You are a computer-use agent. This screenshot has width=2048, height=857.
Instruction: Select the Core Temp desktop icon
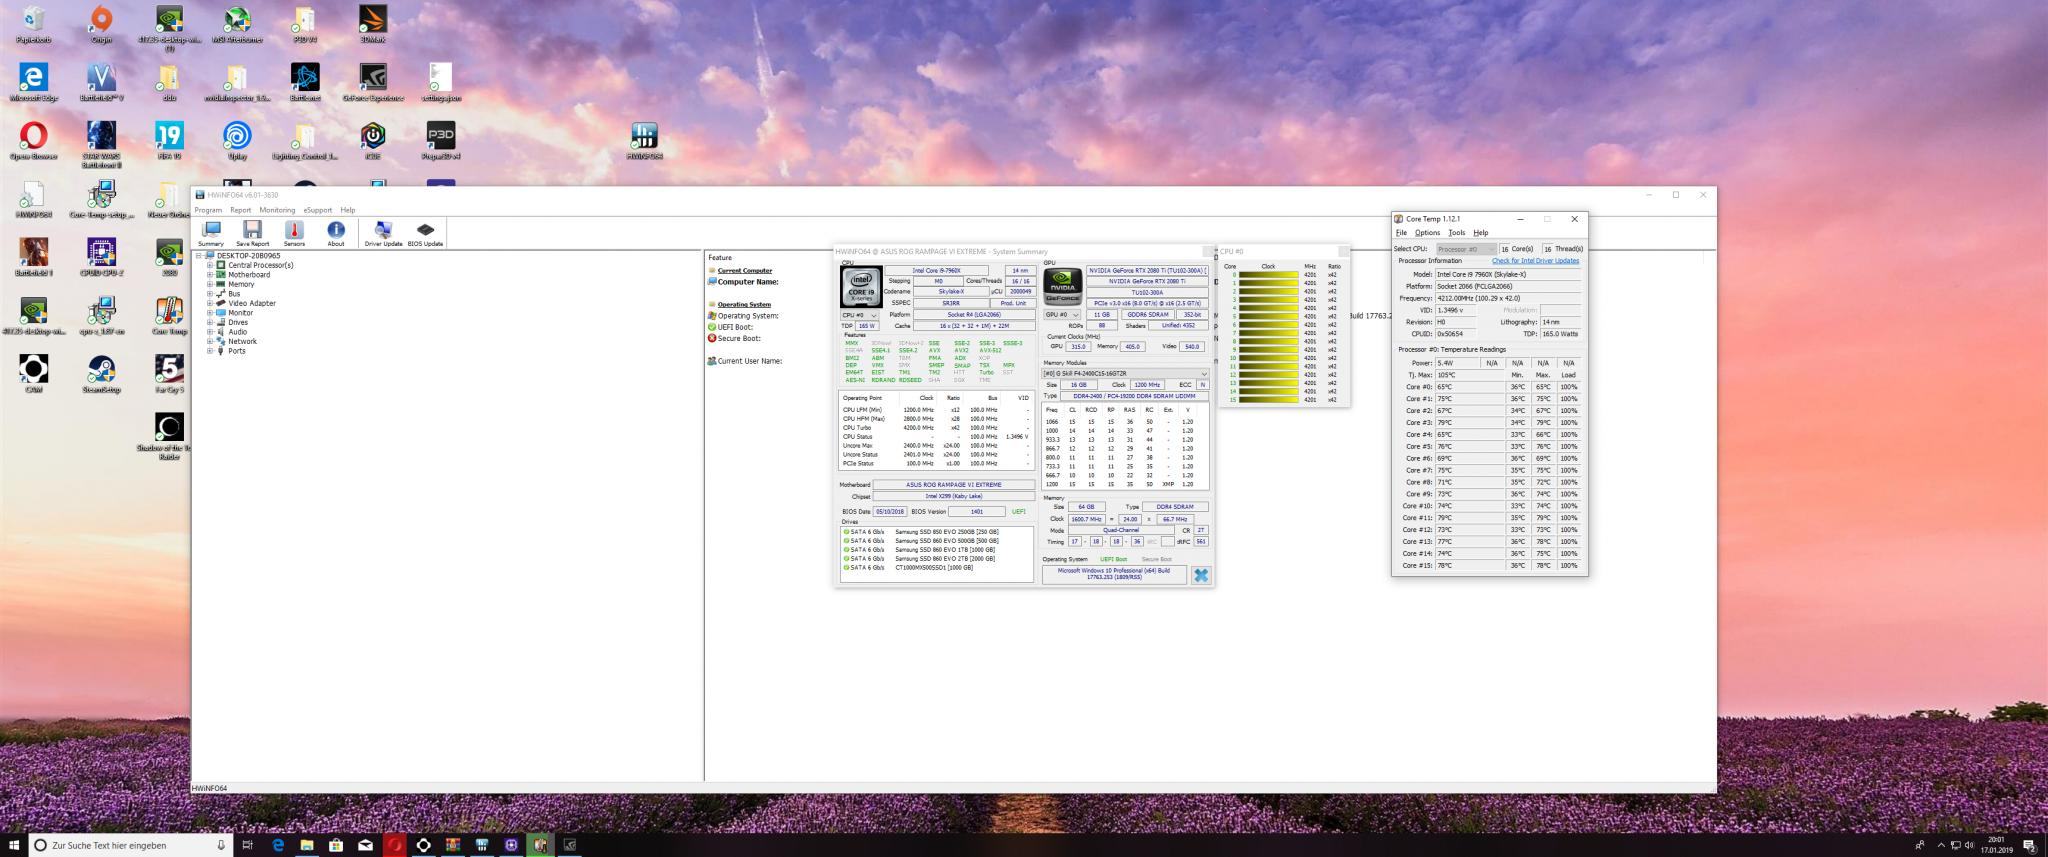[x=169, y=316]
